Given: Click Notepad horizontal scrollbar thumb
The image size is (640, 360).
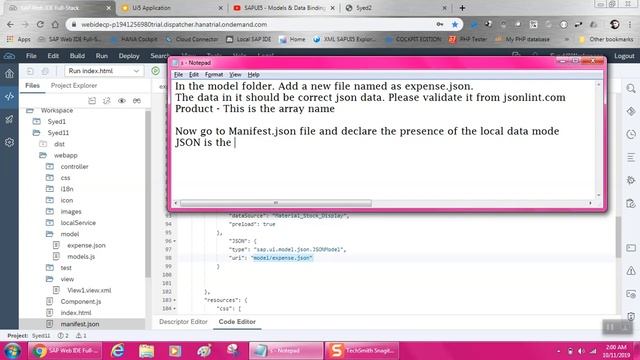Looking at the screenshot, I should pos(276,203).
